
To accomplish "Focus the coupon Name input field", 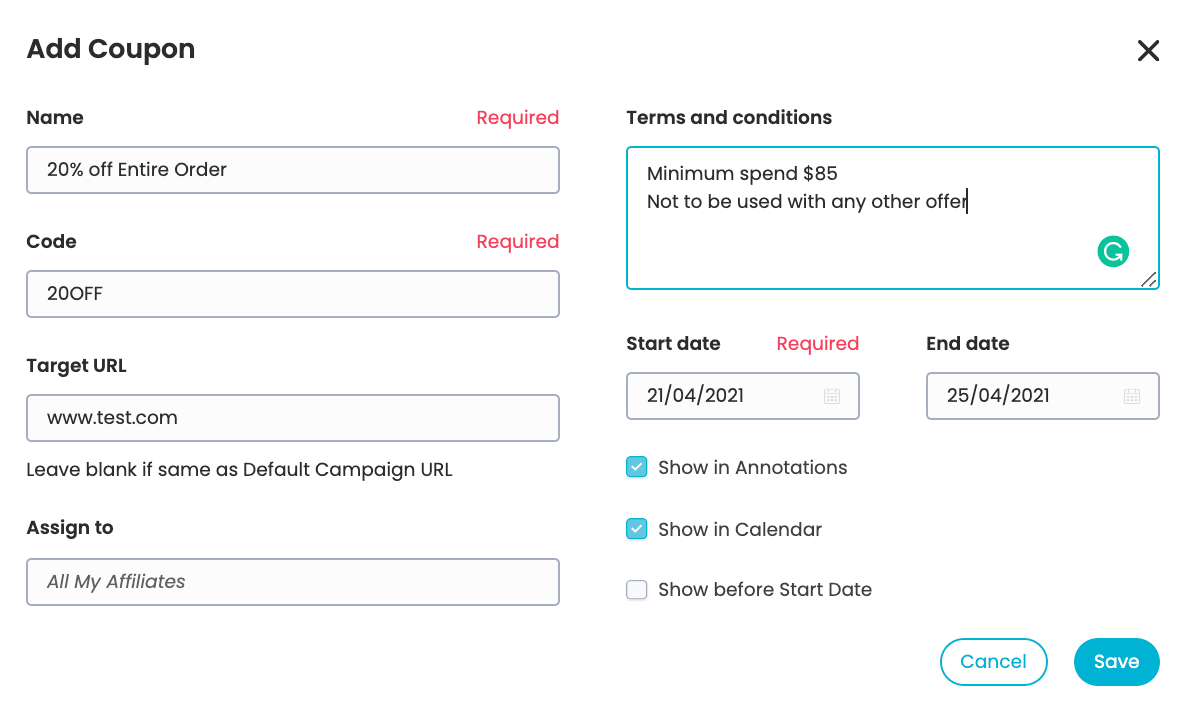I will click(x=293, y=170).
